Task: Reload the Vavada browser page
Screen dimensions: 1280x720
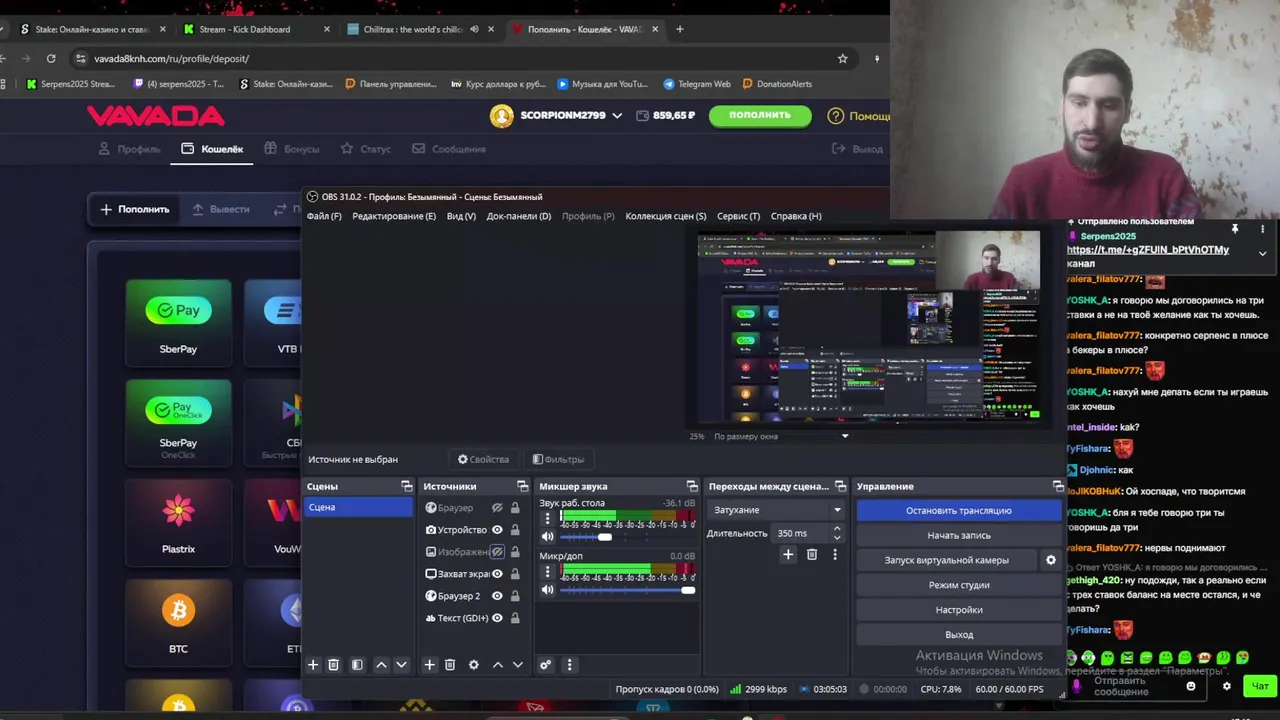Action: [x=51, y=58]
